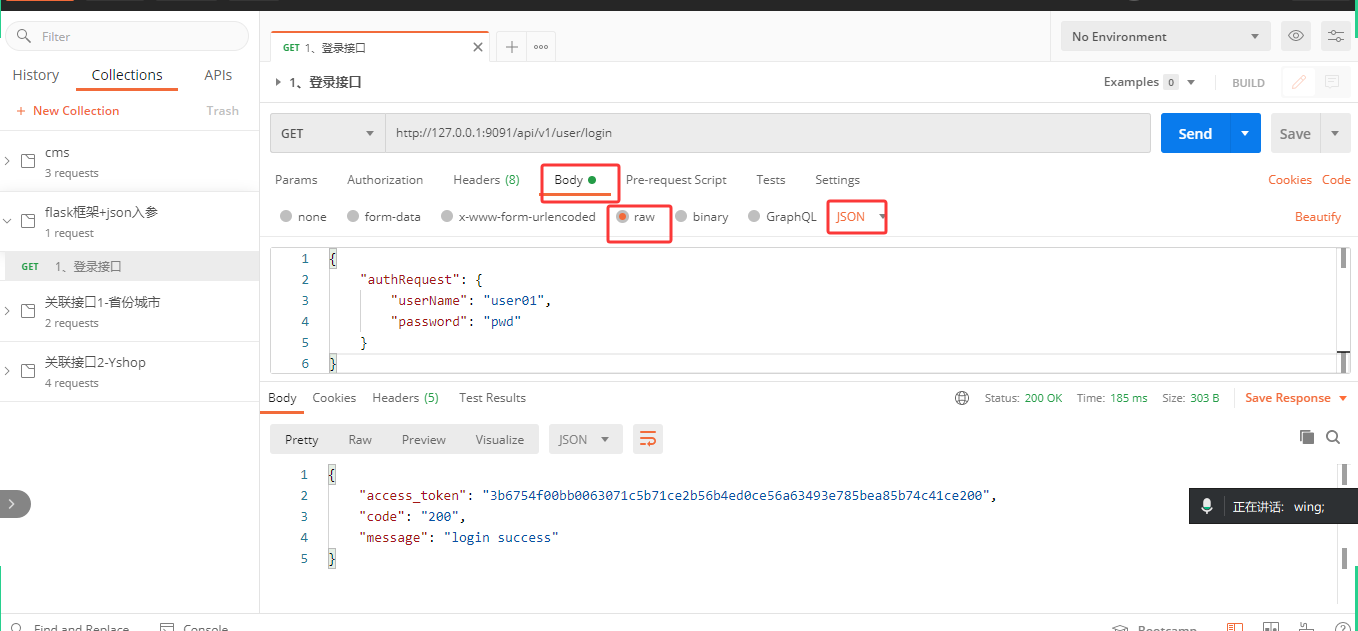Add a new request tab with plus
The image size is (1358, 631).
(511, 47)
